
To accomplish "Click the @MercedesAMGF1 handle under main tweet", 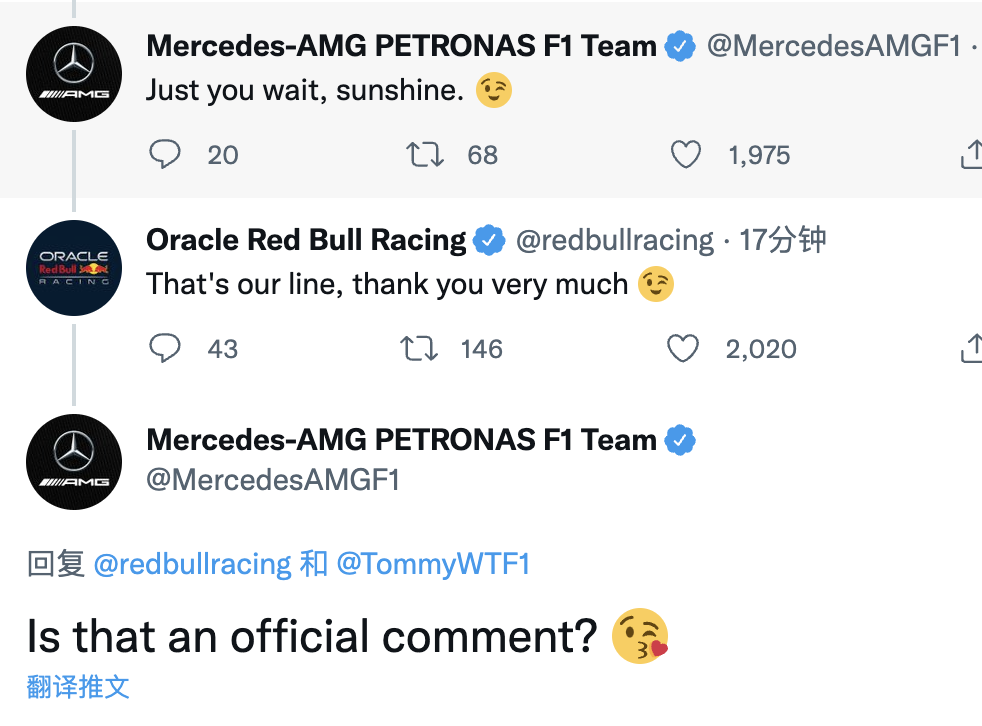I will coord(273,480).
